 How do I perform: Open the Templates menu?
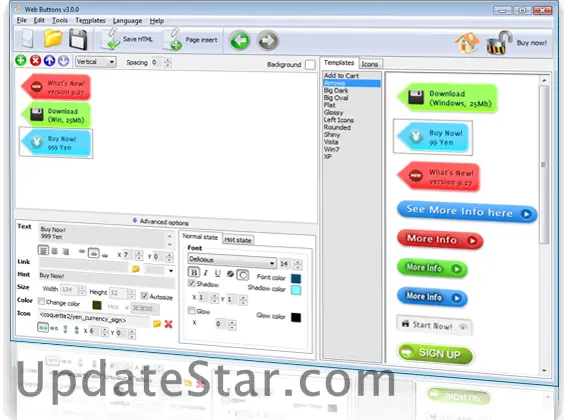[90, 21]
